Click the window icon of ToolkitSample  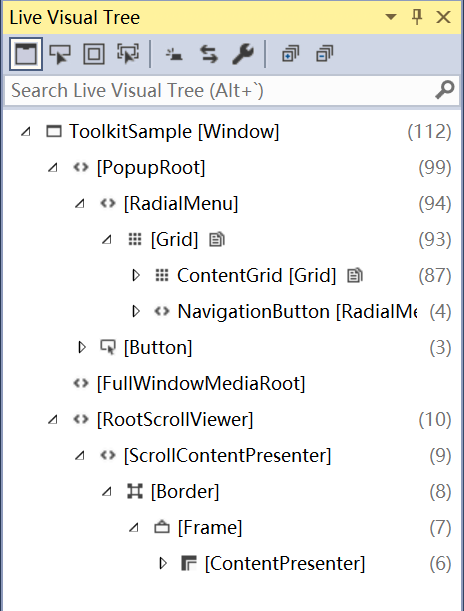54,132
